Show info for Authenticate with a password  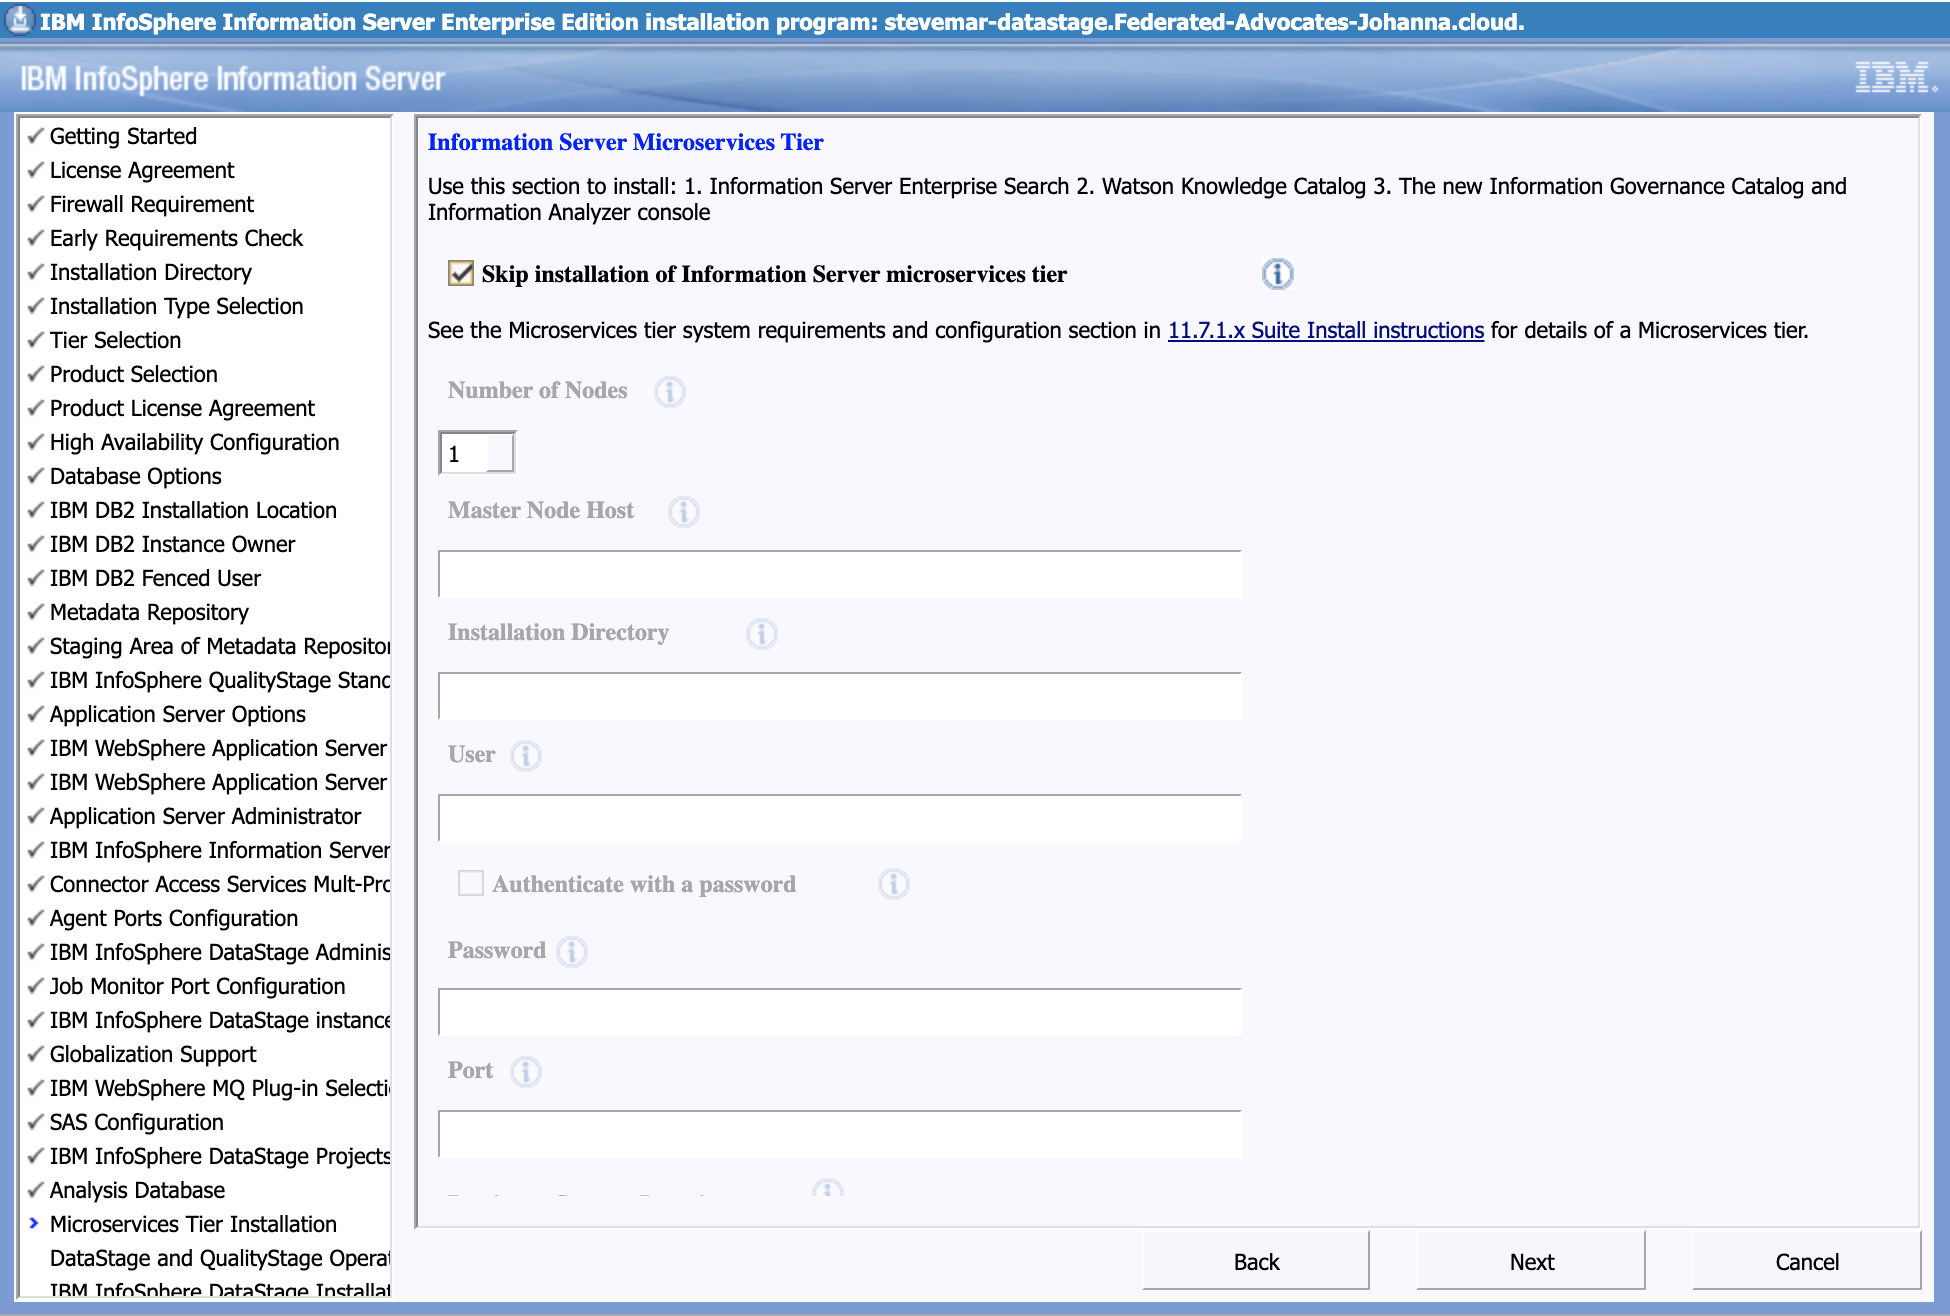point(893,884)
